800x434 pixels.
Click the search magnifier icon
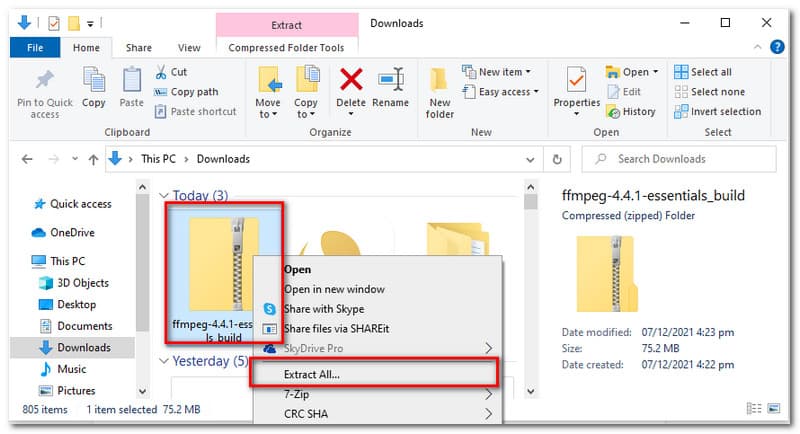tap(601, 159)
